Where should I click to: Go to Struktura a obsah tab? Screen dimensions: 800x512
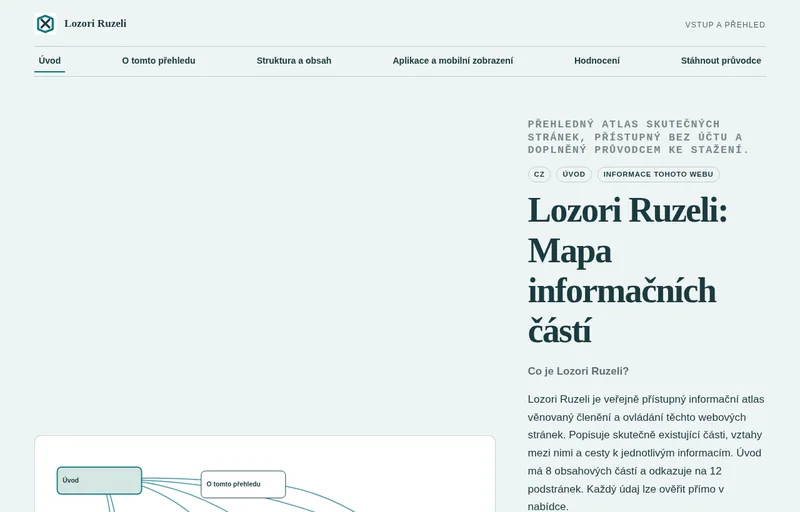pos(294,61)
